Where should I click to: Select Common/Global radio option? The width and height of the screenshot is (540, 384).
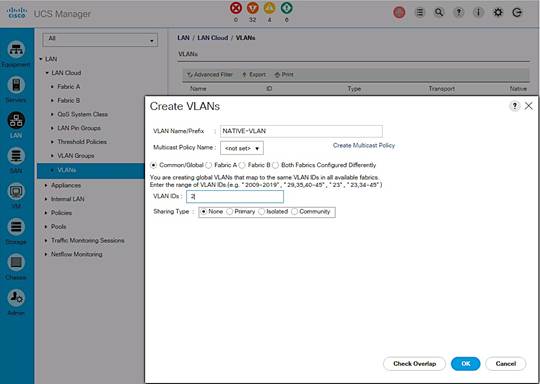154,165
